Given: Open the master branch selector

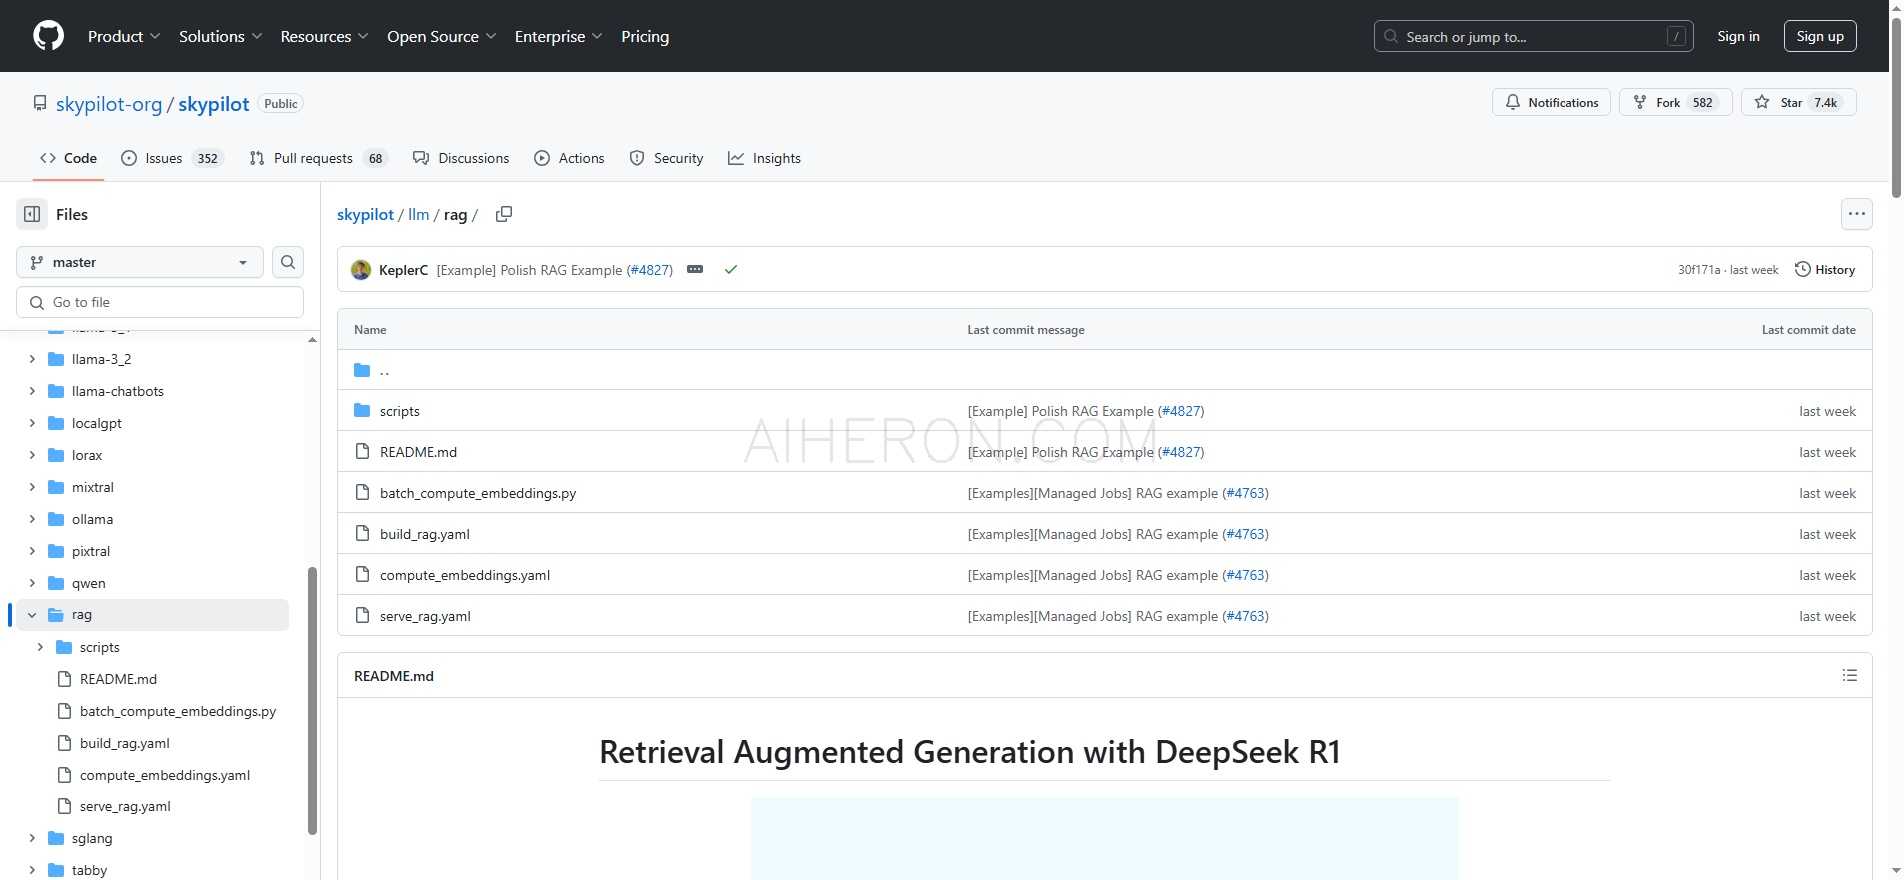Looking at the screenshot, I should (x=140, y=262).
